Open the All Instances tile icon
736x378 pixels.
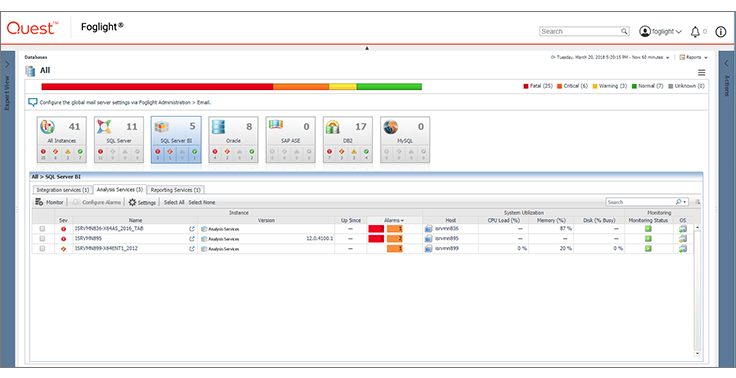(x=47, y=127)
